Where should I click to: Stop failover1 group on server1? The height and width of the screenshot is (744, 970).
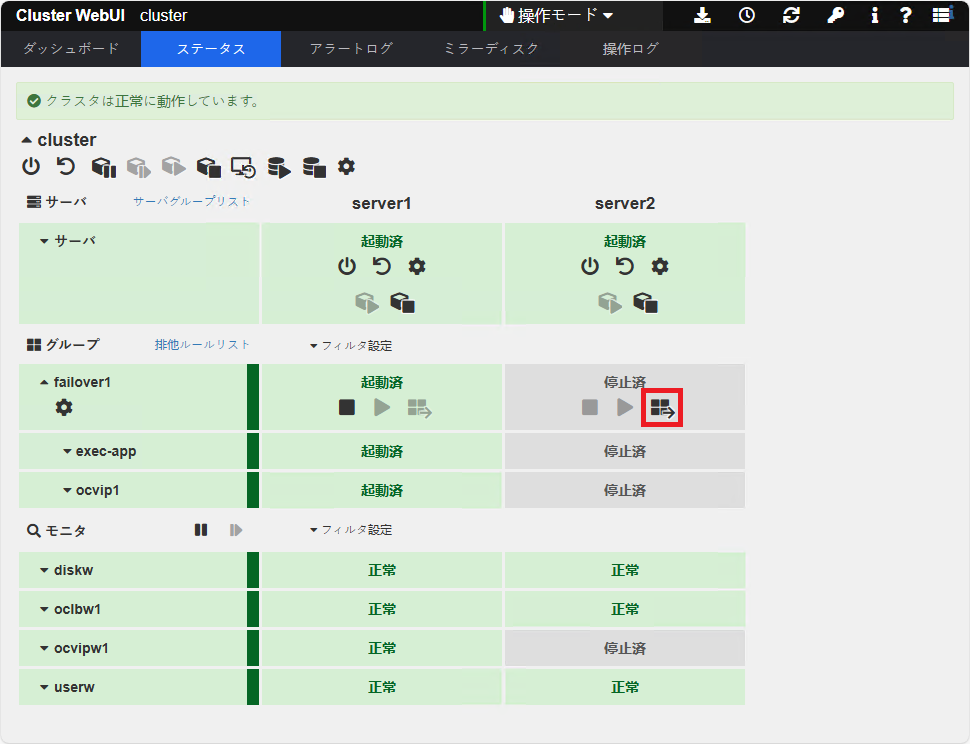(347, 407)
